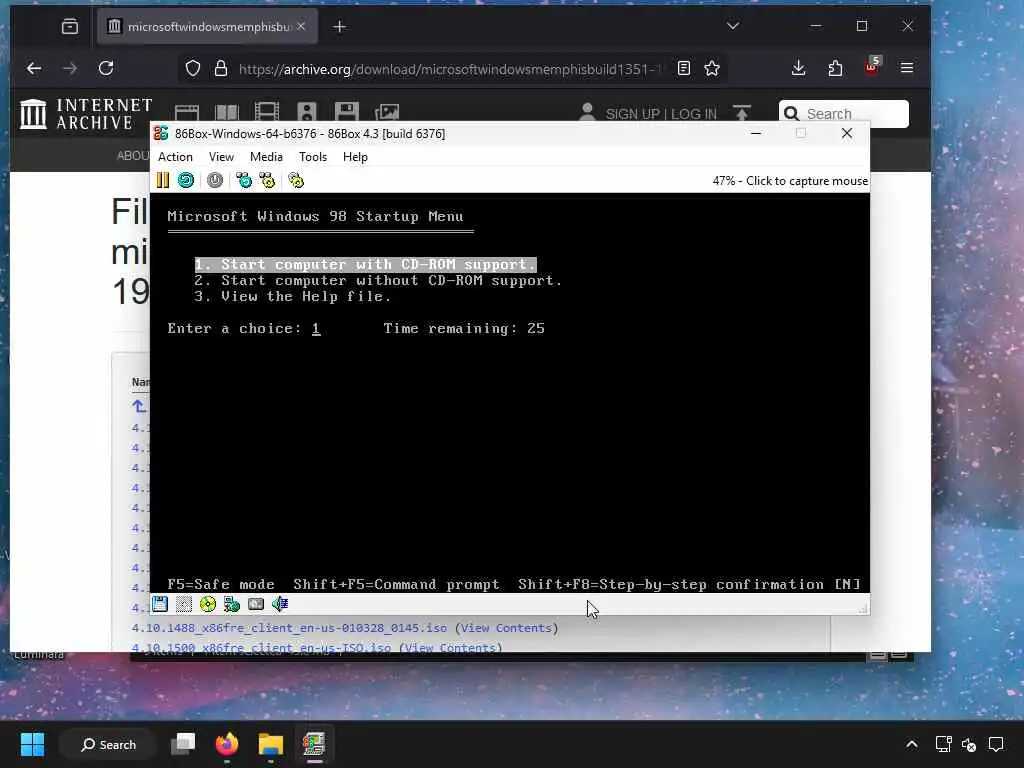Click the Firefox forward arrow
1024x768 pixels.
[x=70, y=68]
